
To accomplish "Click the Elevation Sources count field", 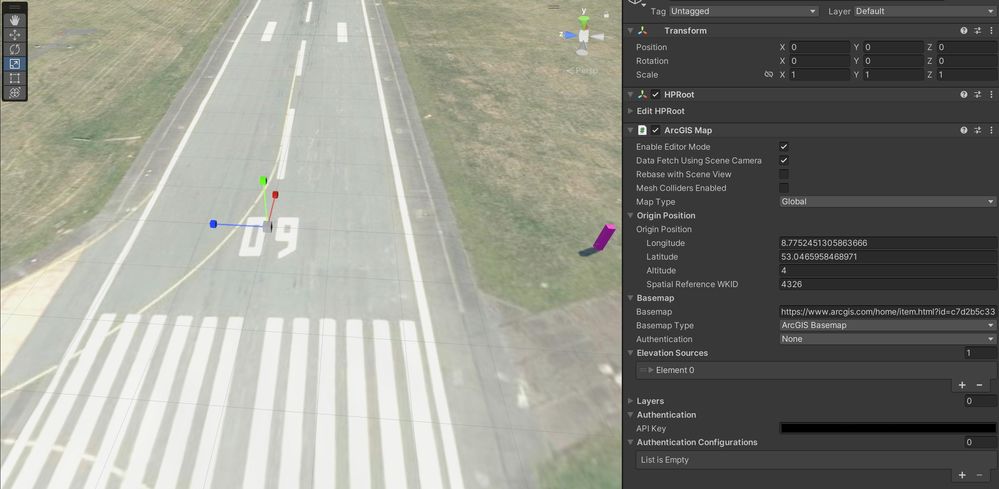I will (981, 353).
